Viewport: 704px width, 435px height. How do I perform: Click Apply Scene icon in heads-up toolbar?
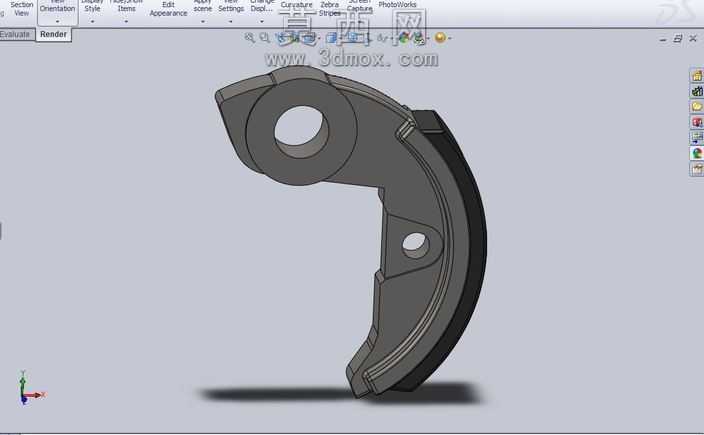coord(419,39)
